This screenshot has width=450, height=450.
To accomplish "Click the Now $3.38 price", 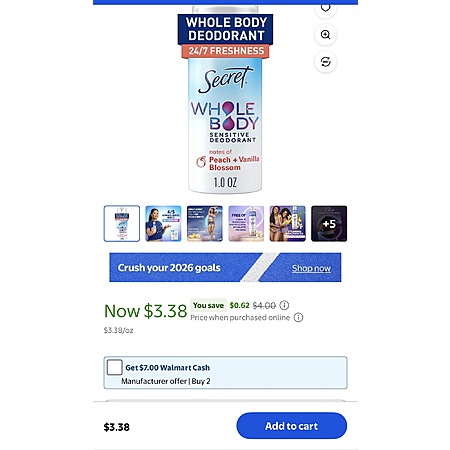I will pyautogui.click(x=146, y=311).
